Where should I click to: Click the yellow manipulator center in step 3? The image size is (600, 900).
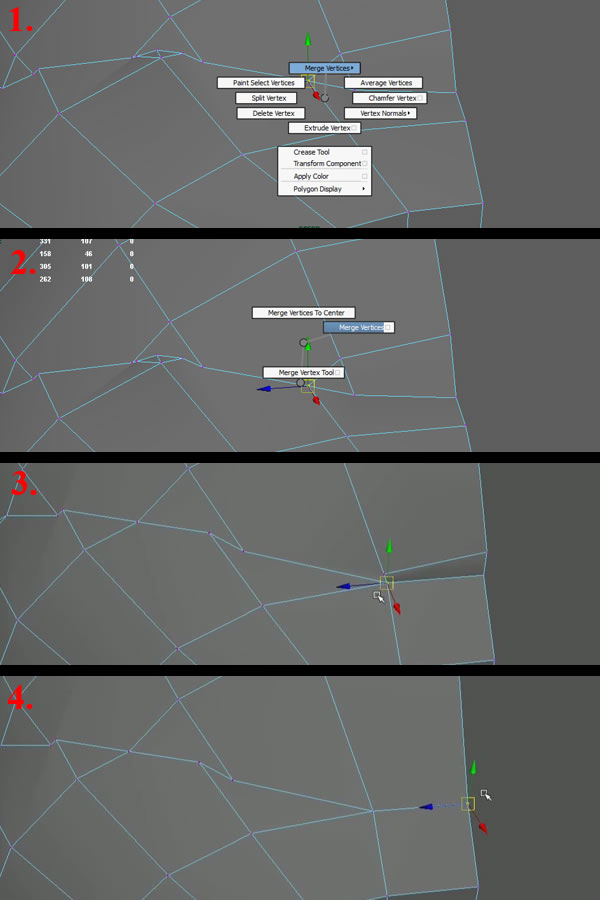(387, 582)
